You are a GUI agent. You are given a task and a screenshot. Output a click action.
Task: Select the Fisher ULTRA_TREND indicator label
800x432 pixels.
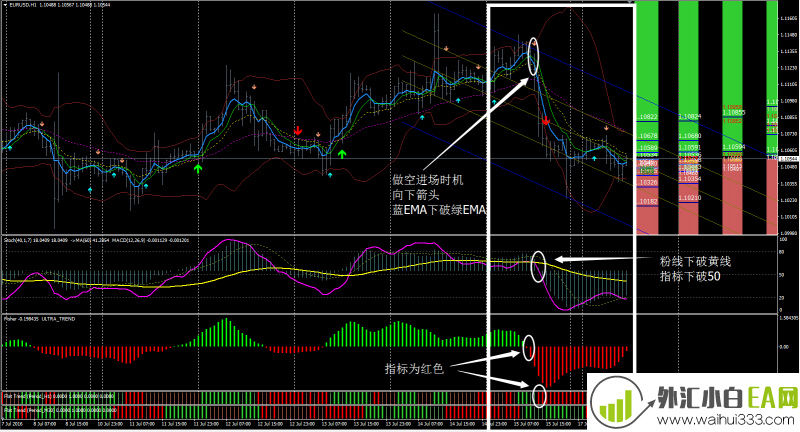(x=40, y=319)
